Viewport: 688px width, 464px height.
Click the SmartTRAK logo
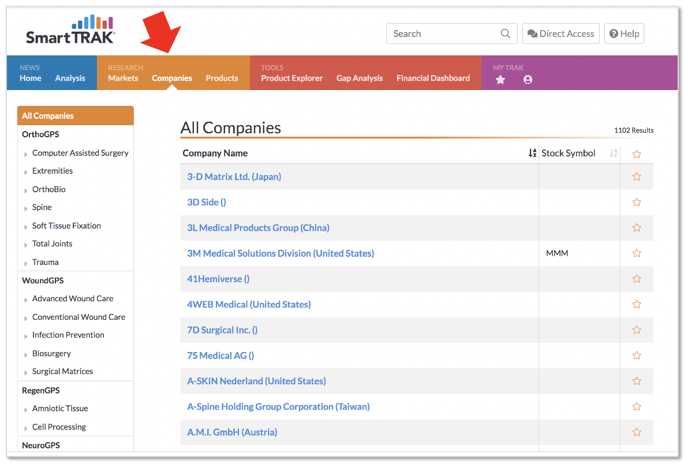click(x=70, y=30)
